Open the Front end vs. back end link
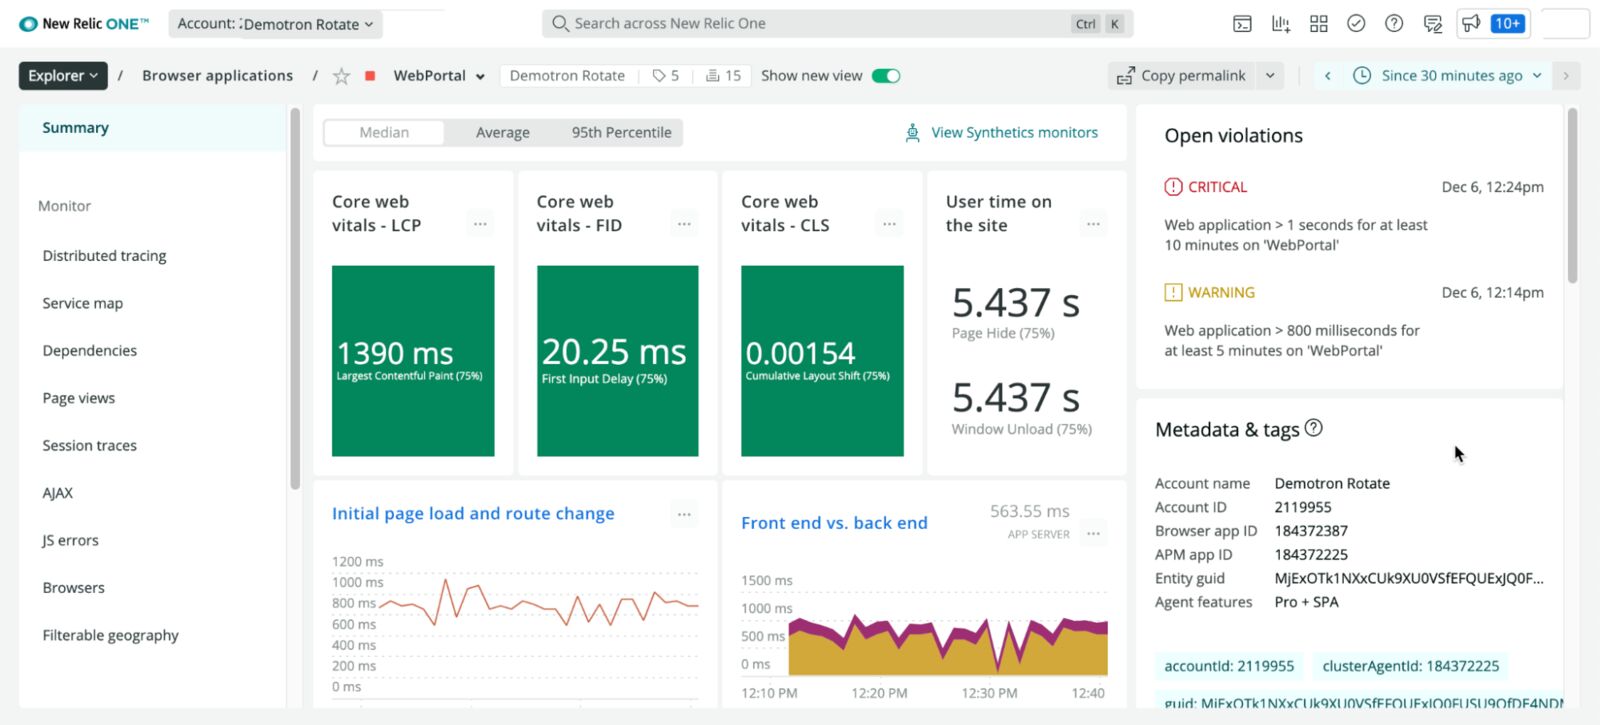The width and height of the screenshot is (1600, 725). coord(834,523)
